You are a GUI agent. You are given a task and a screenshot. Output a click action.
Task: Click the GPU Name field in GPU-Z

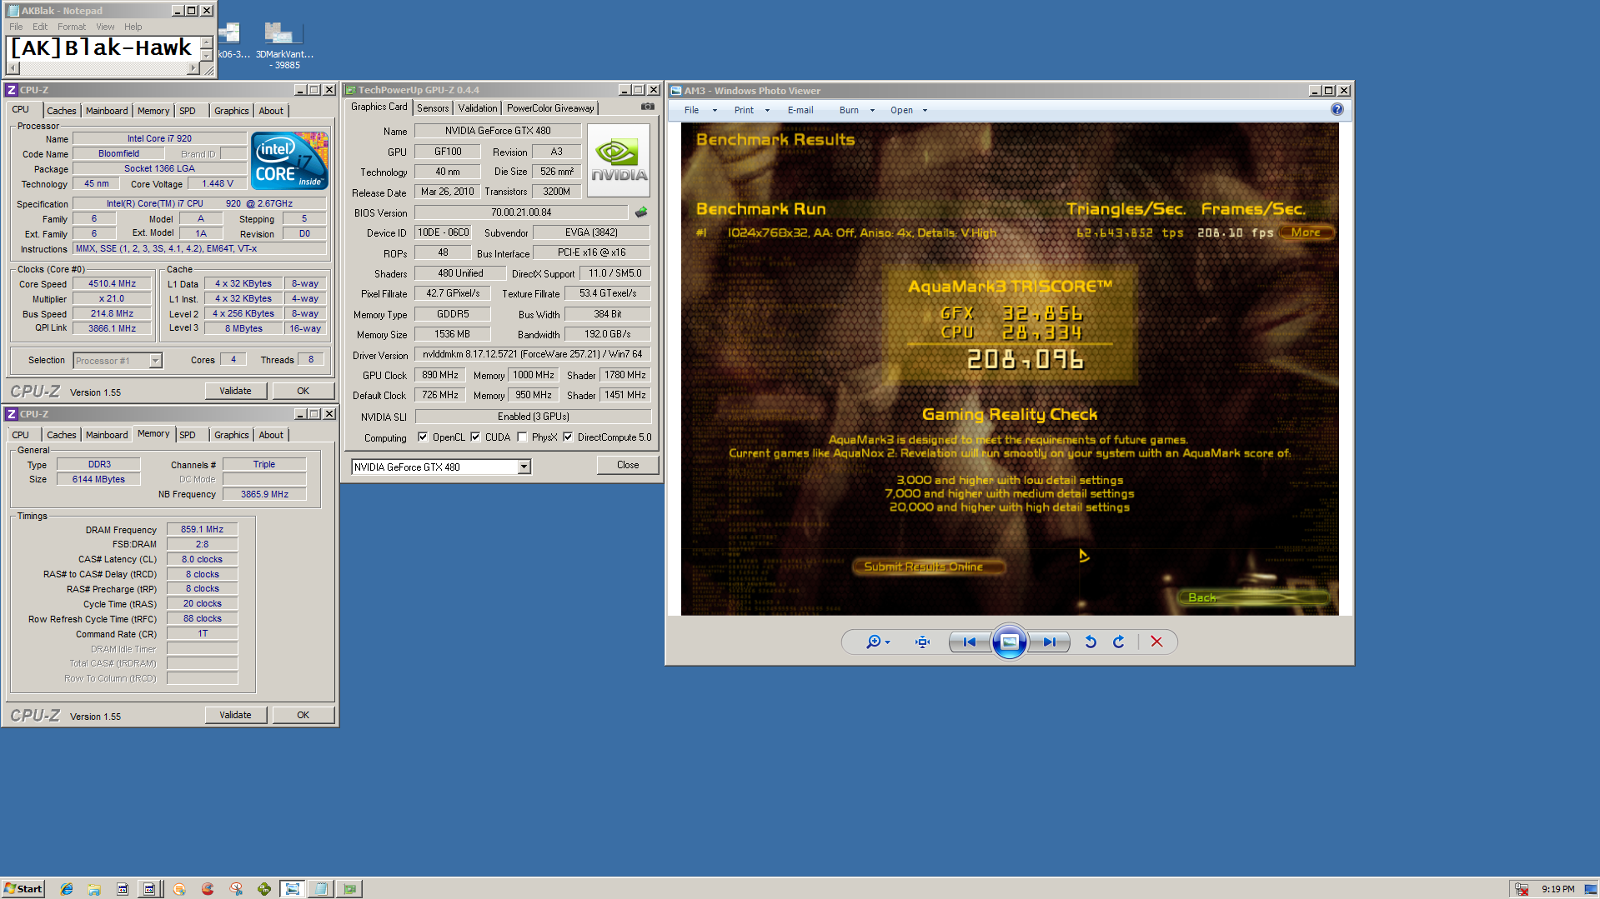click(498, 130)
